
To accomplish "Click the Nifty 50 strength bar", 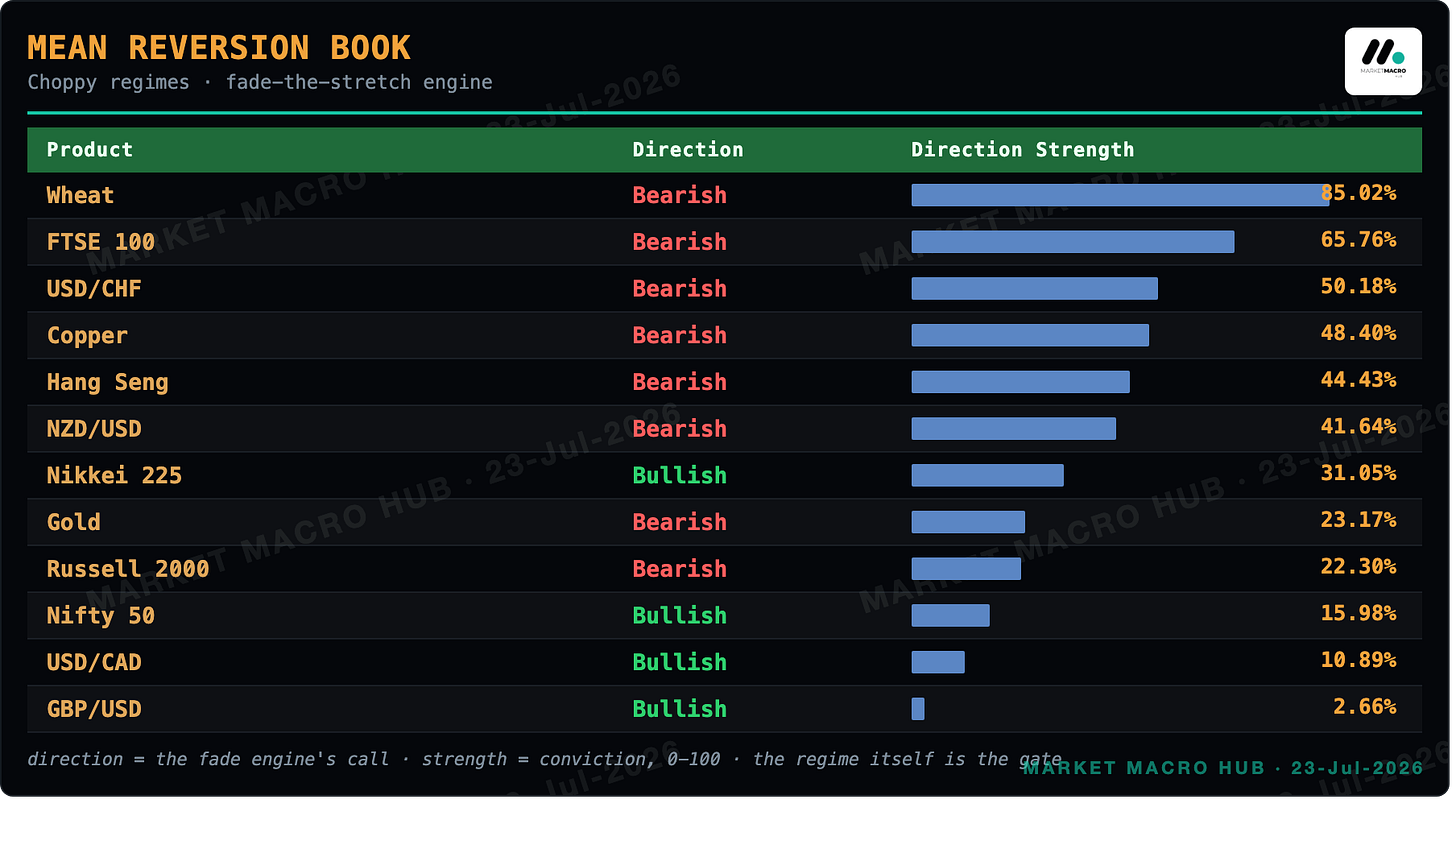I will tap(951, 615).
